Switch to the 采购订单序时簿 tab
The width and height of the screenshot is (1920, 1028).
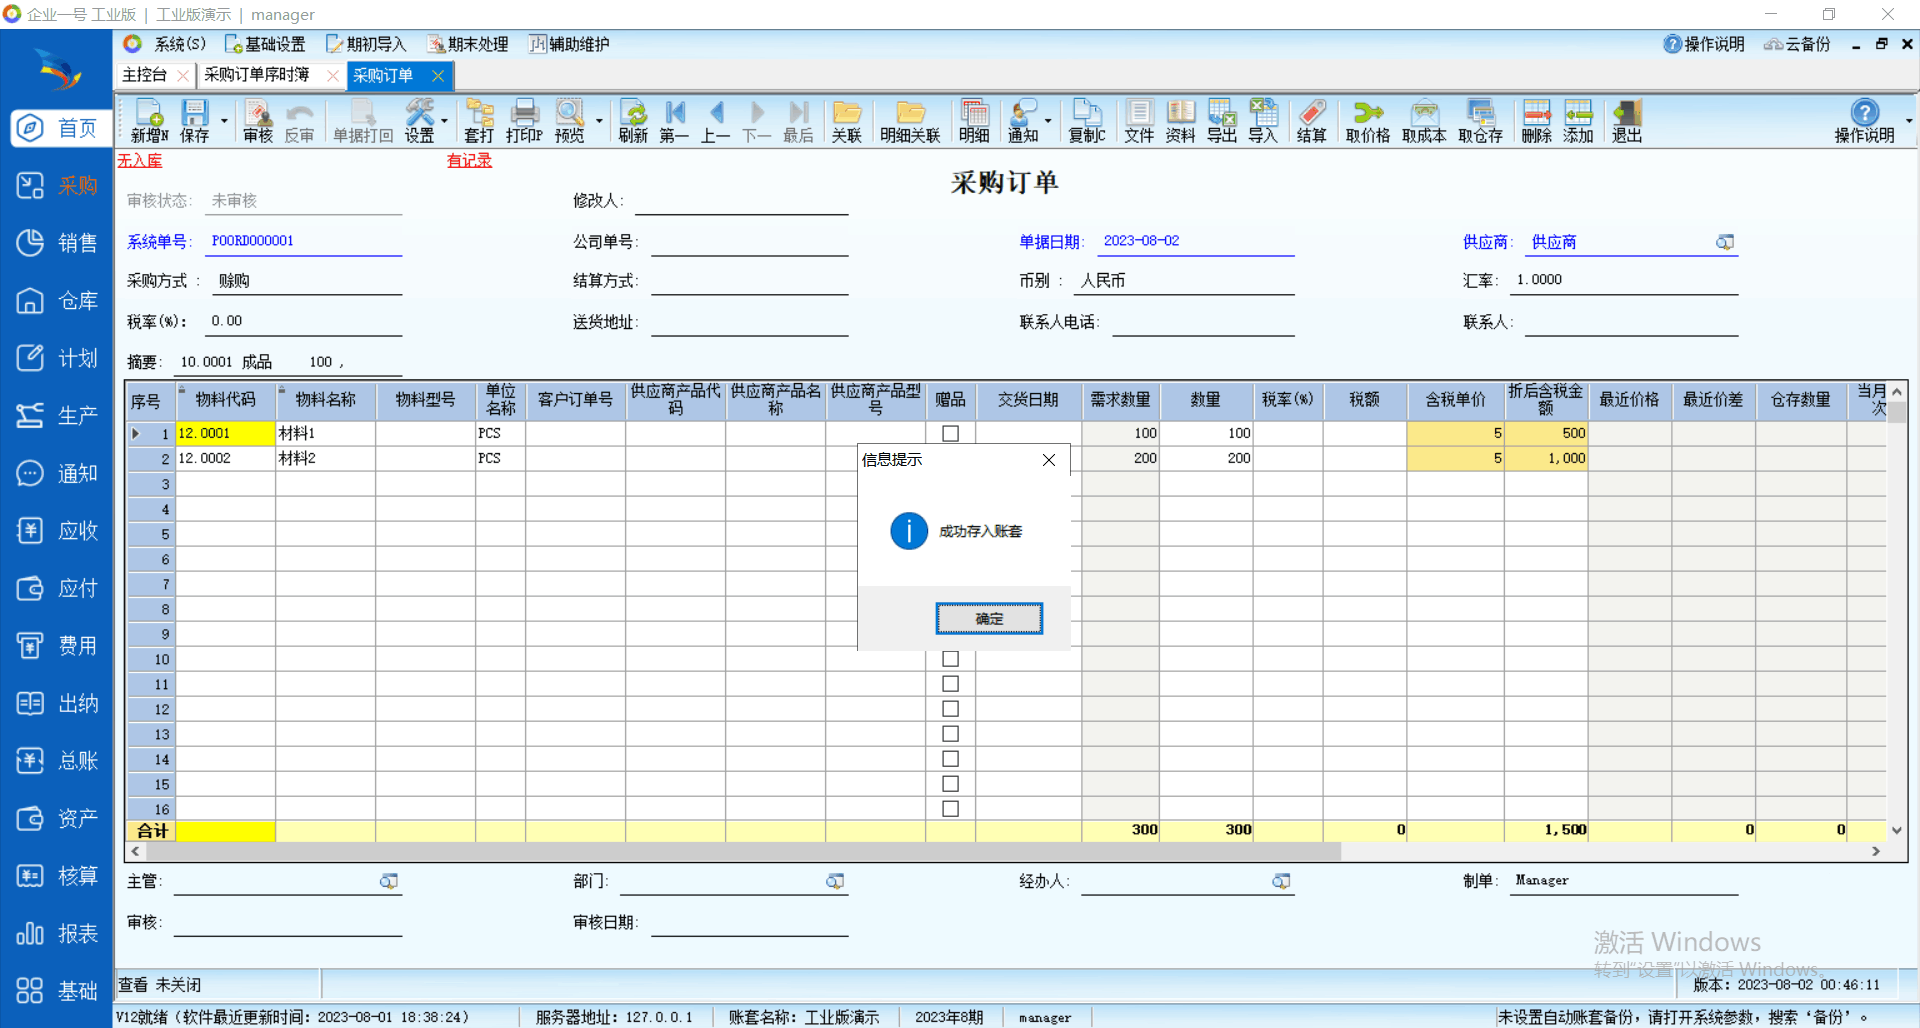pos(257,75)
